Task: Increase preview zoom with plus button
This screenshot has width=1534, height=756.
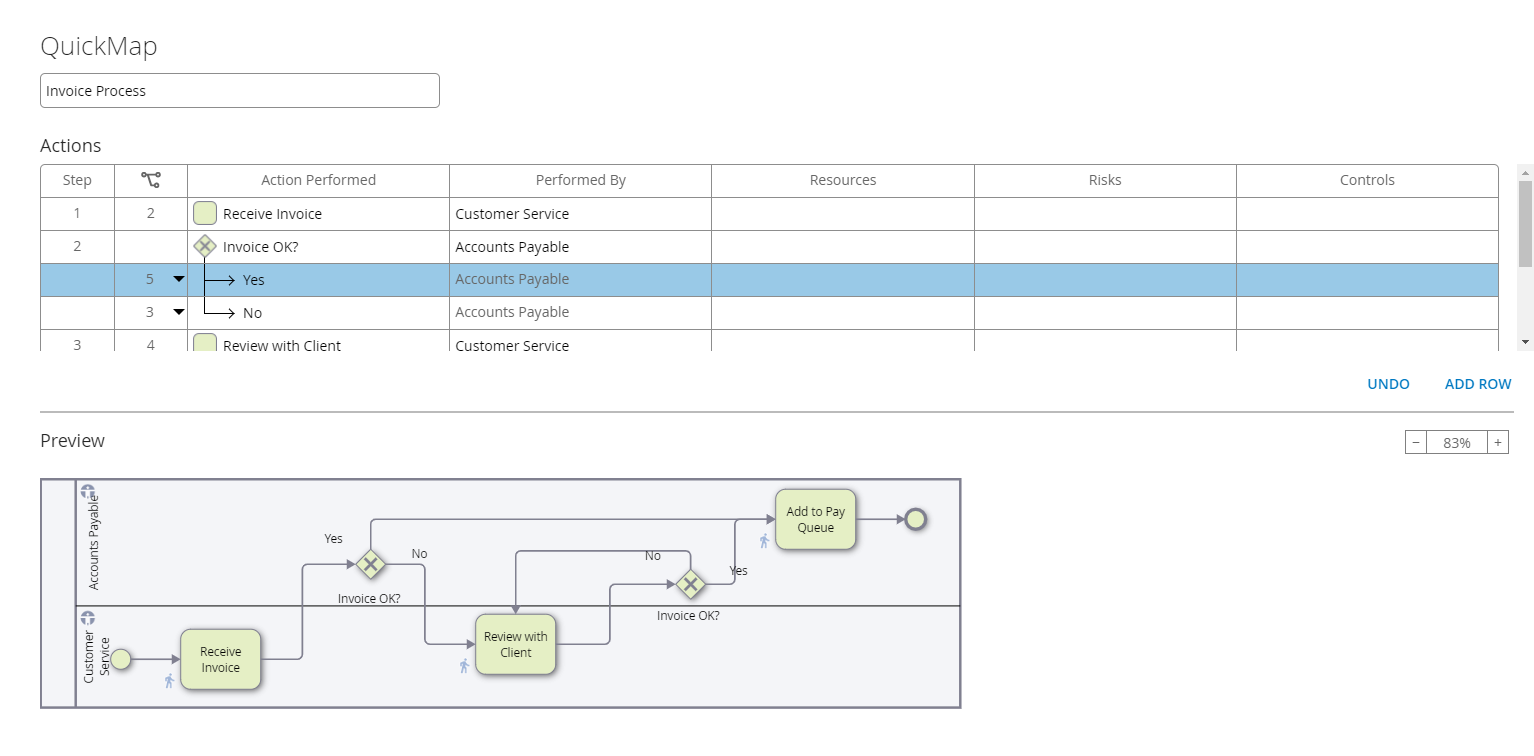Action: coord(1497,442)
